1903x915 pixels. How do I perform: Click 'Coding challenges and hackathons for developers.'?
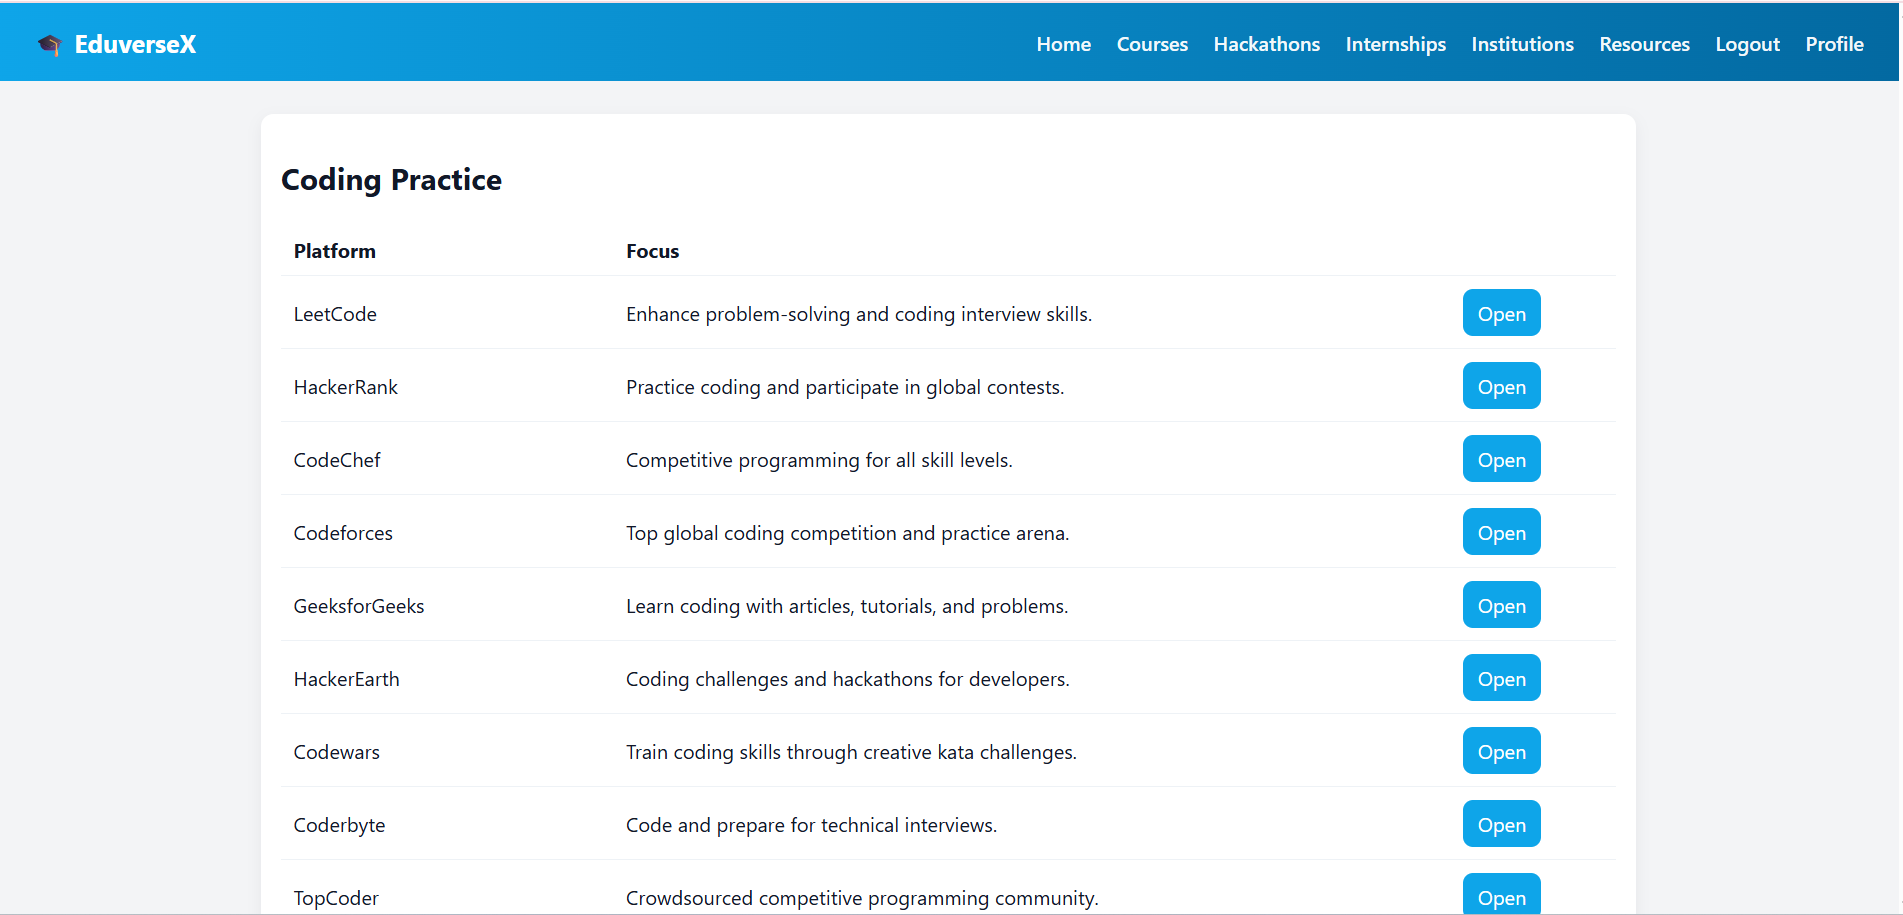point(848,679)
